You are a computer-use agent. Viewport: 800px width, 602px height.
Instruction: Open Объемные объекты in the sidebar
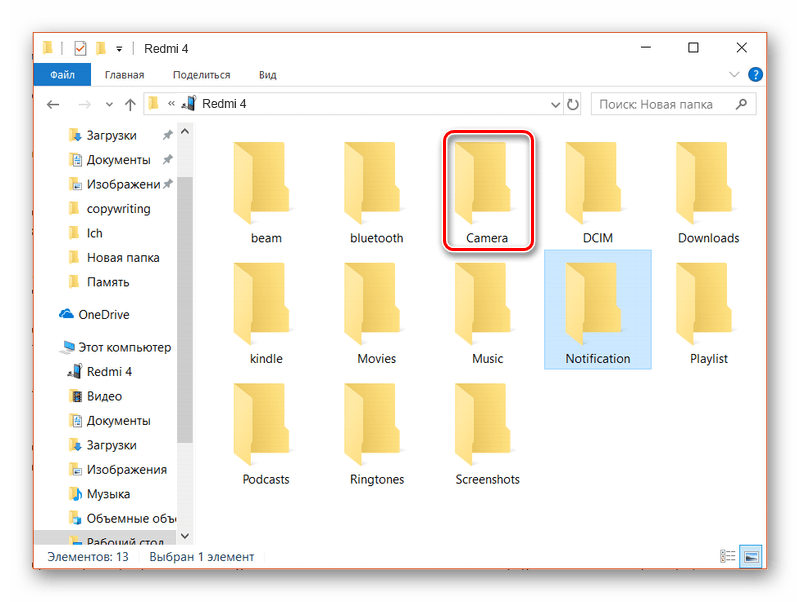click(x=122, y=519)
